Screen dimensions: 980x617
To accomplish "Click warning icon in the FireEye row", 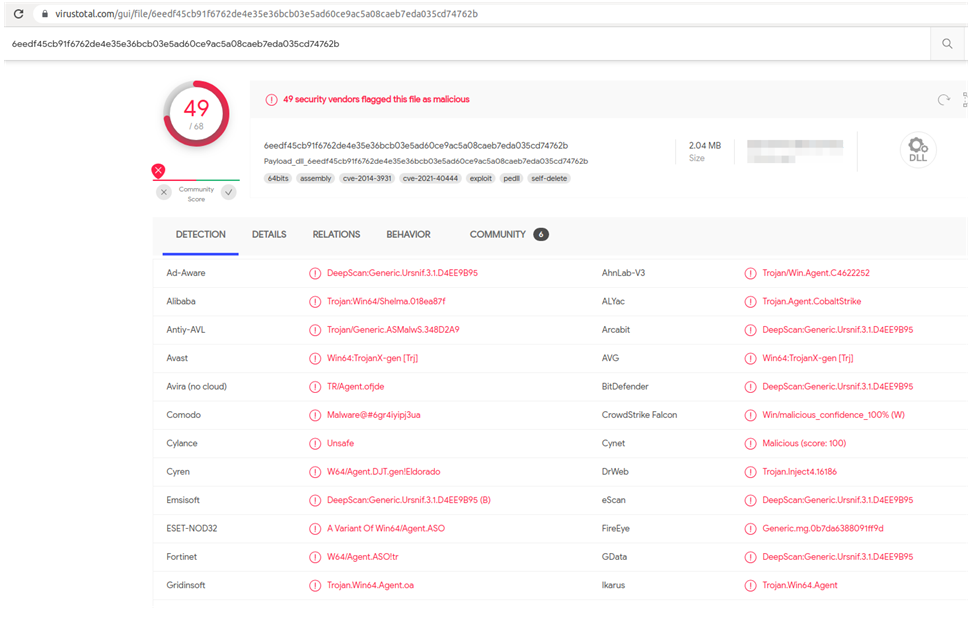I will coord(750,528).
